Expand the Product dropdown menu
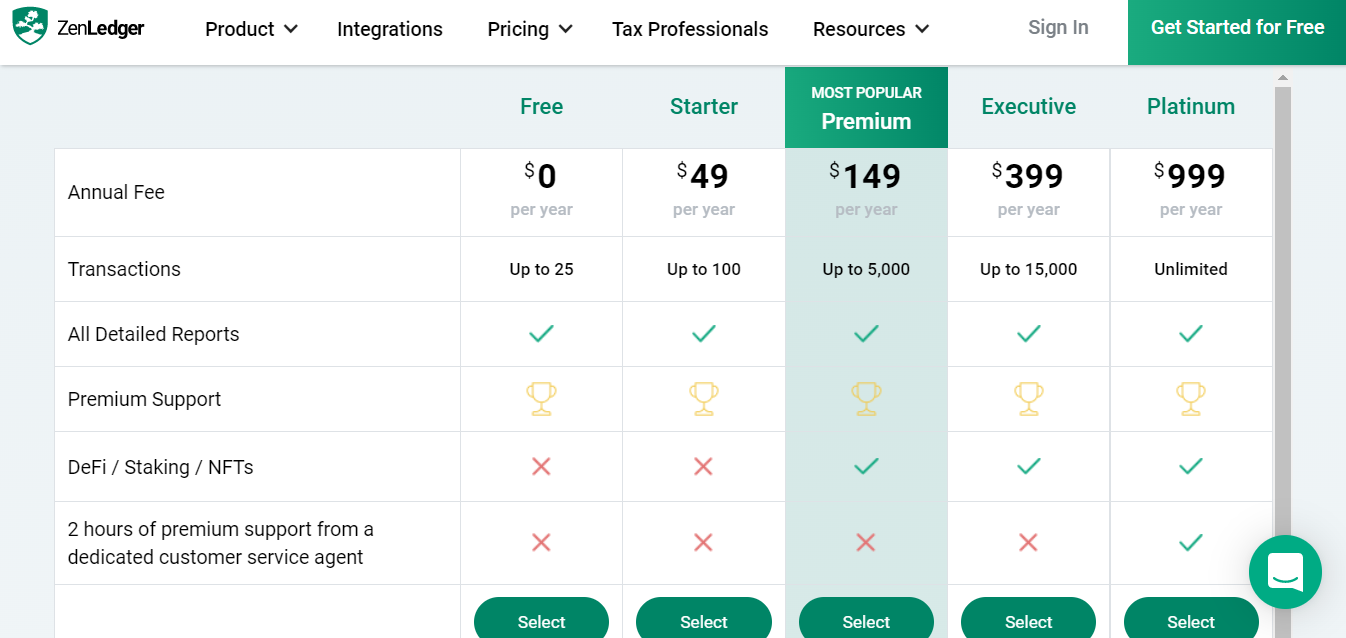This screenshot has height=638, width=1346. pos(251,29)
